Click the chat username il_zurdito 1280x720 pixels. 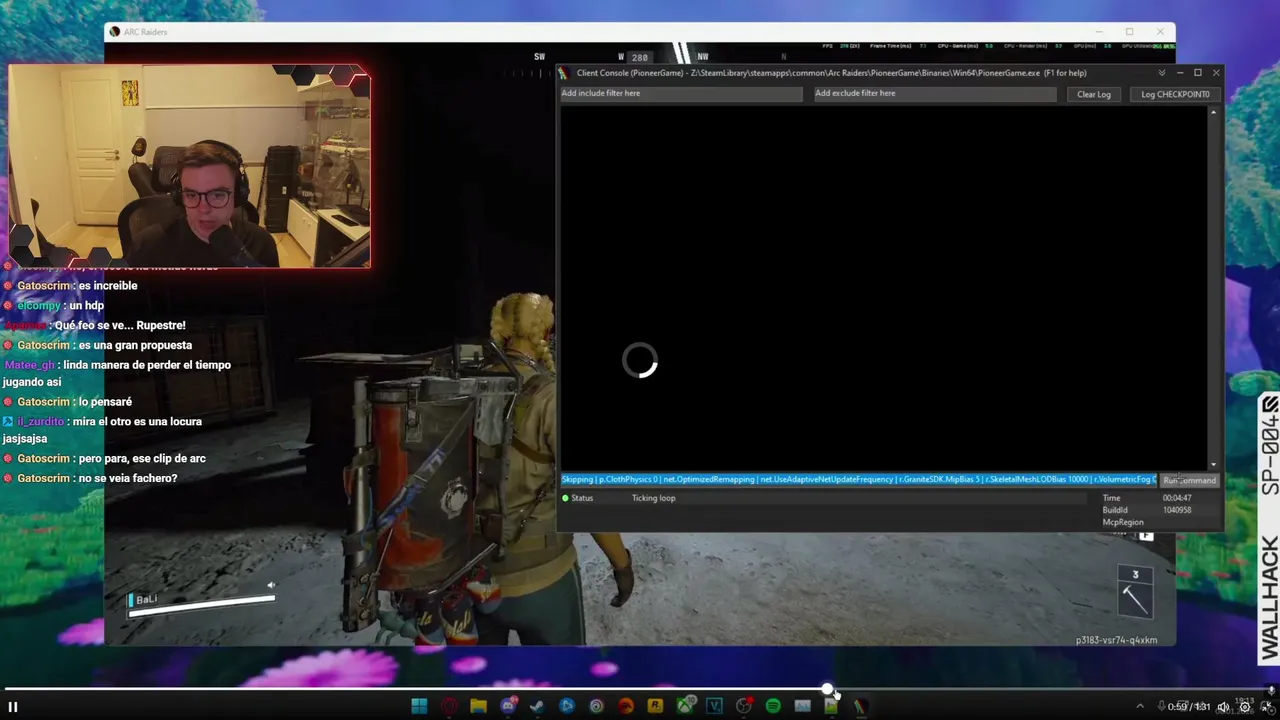tap(40, 422)
